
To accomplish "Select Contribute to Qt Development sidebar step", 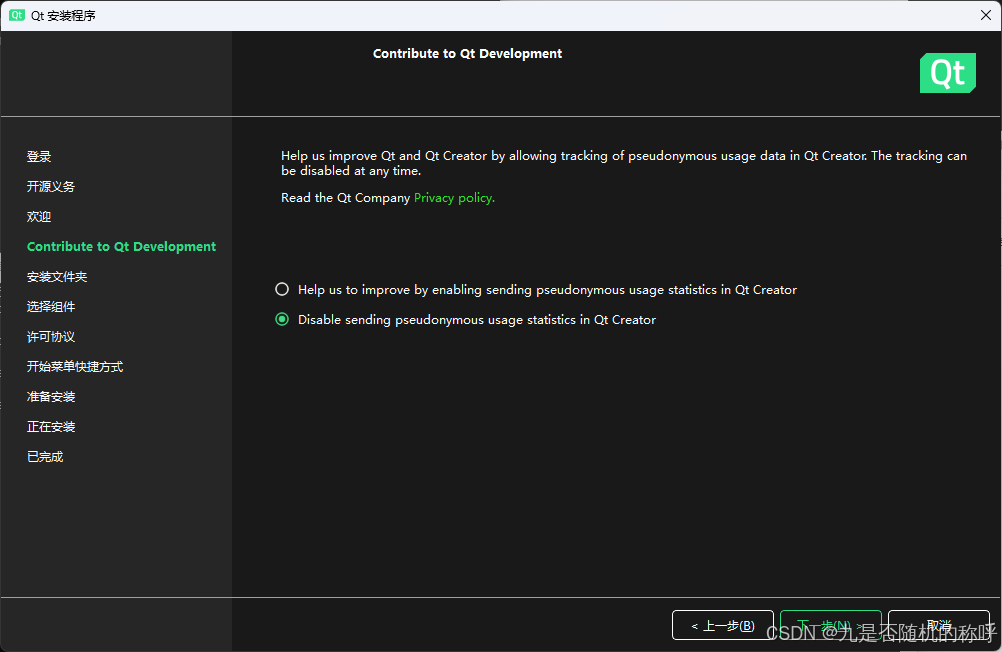I will [121, 247].
